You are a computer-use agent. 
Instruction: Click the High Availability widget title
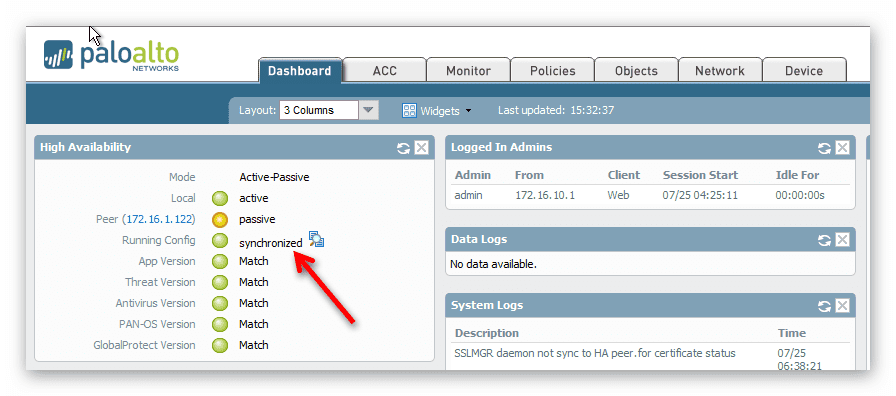pos(85,147)
